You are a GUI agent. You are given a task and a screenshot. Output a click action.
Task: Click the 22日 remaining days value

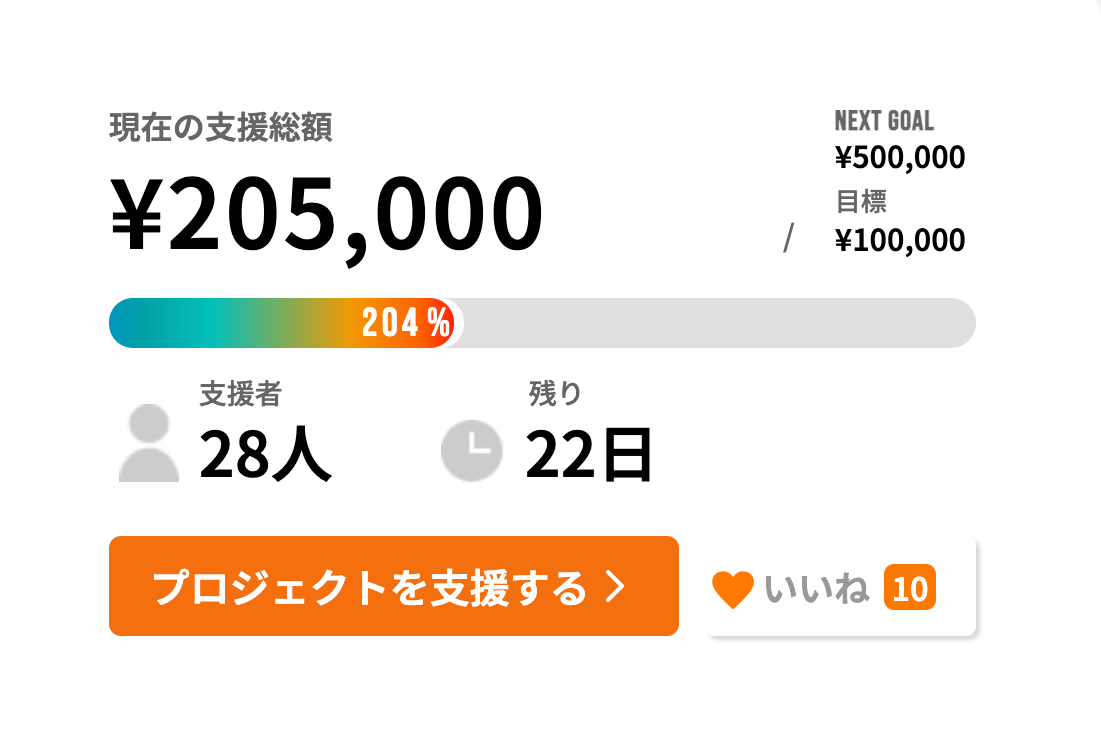point(588,454)
